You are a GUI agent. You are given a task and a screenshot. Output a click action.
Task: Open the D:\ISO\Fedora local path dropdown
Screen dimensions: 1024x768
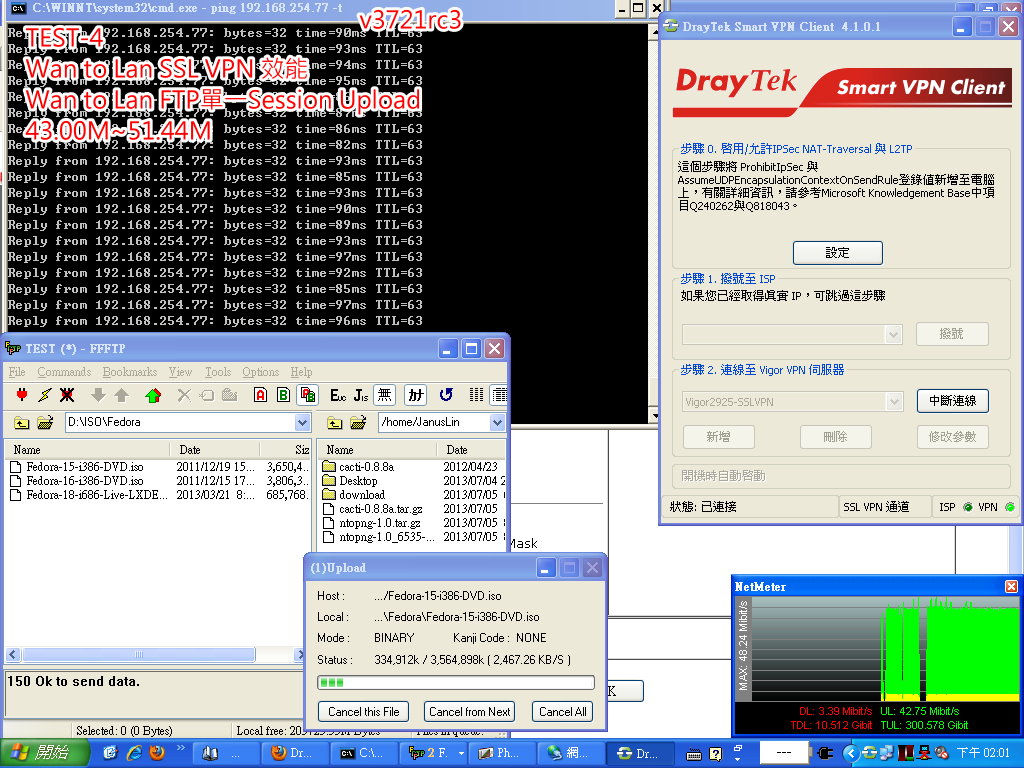[302, 423]
